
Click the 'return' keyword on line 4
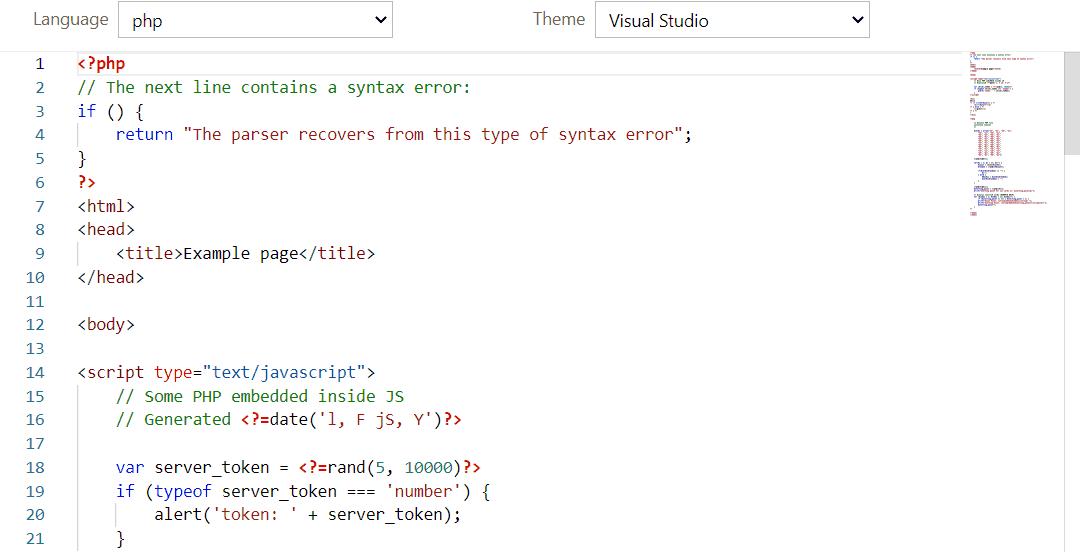click(x=144, y=135)
